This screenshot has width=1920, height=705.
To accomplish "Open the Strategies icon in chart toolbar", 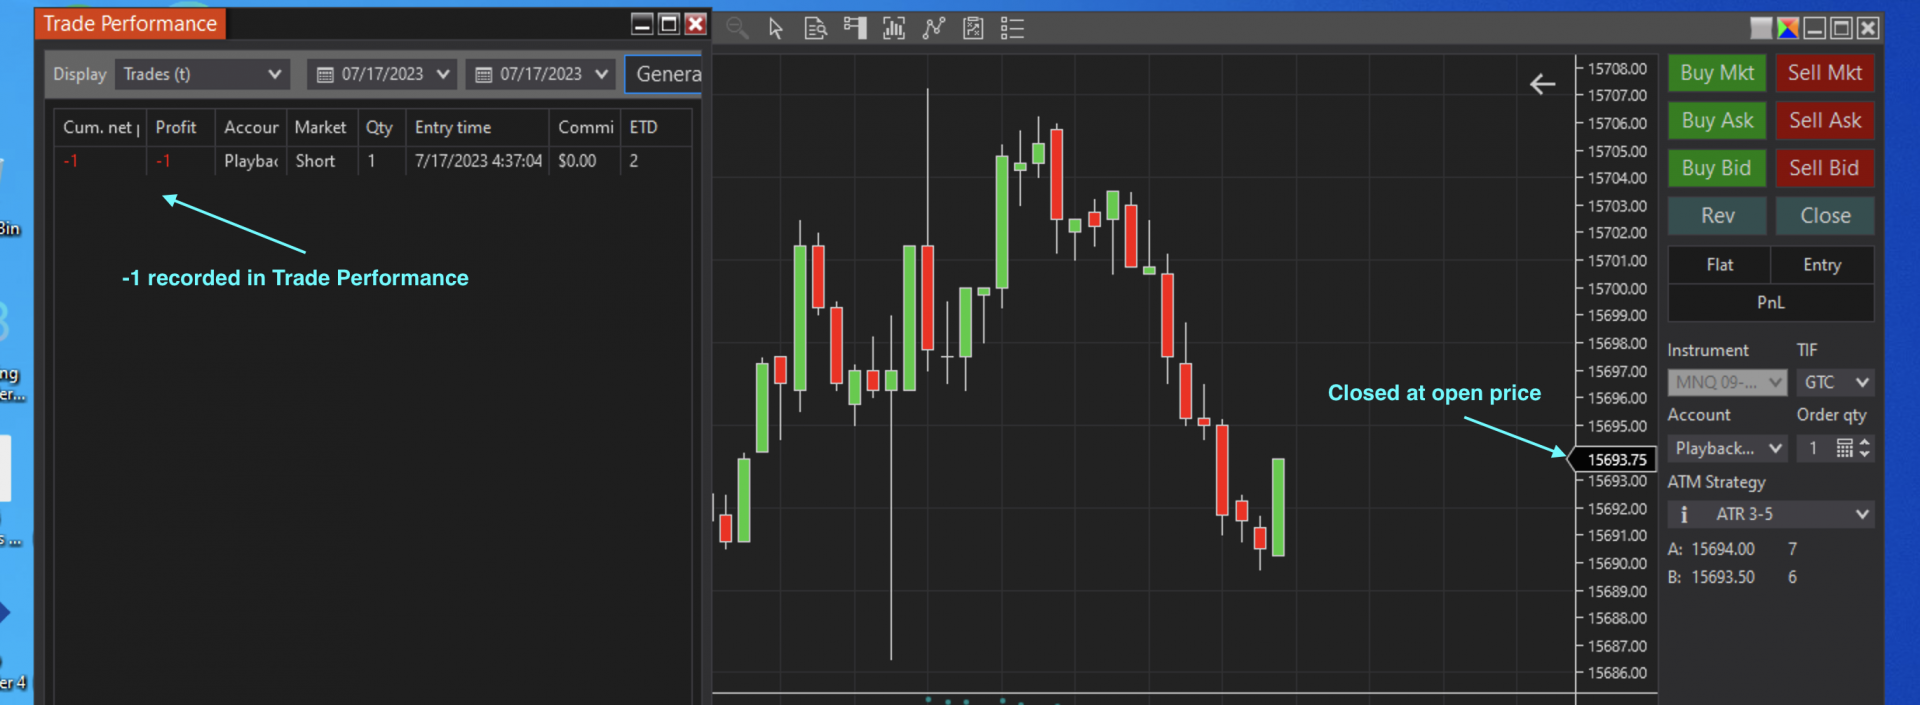I will click(973, 28).
